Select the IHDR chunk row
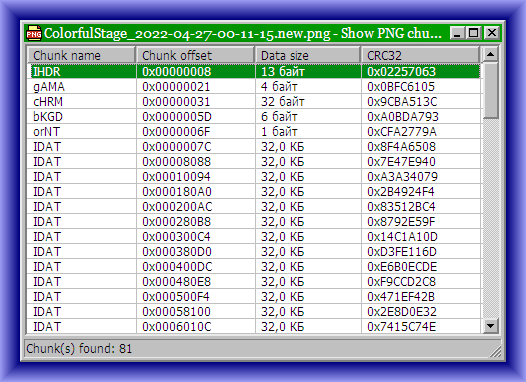 click(254, 71)
